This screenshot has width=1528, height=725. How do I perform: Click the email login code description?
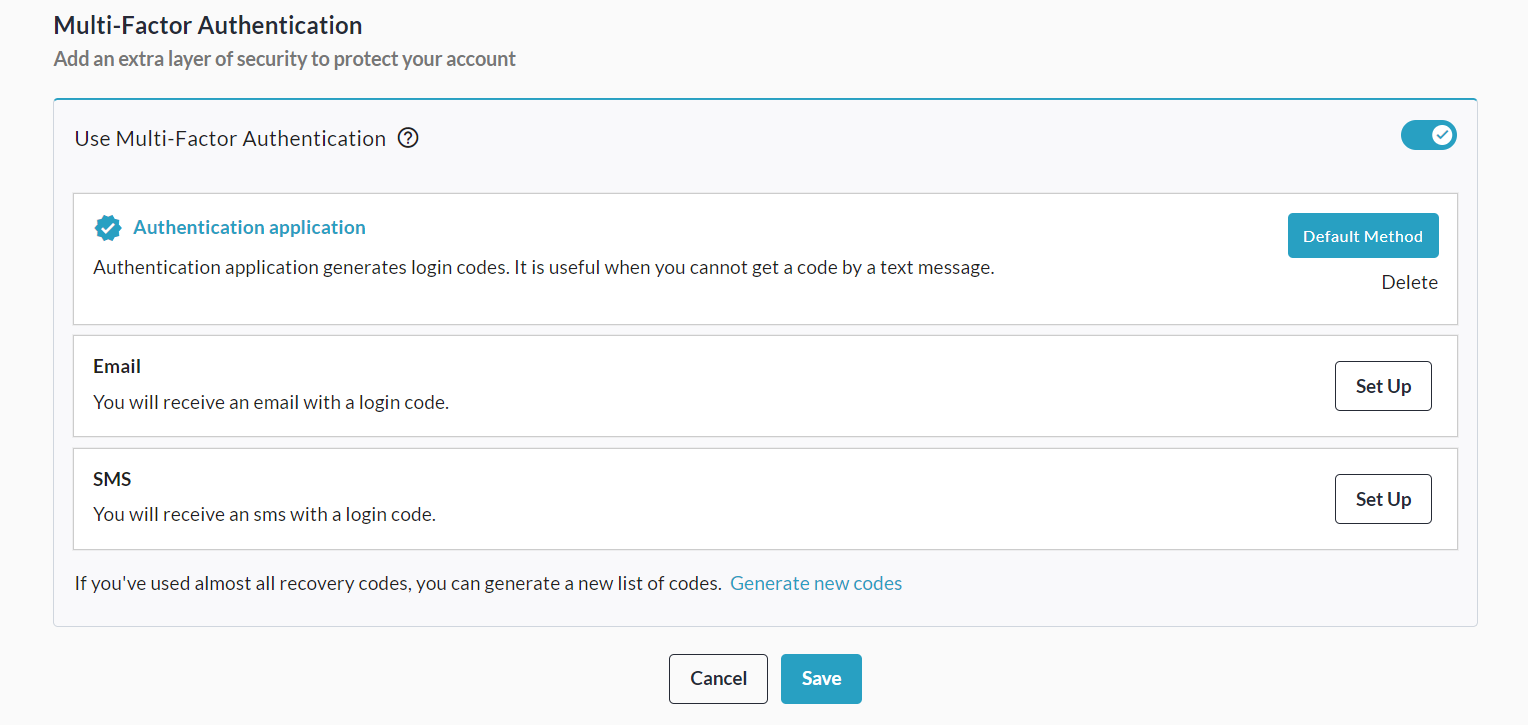[271, 403]
